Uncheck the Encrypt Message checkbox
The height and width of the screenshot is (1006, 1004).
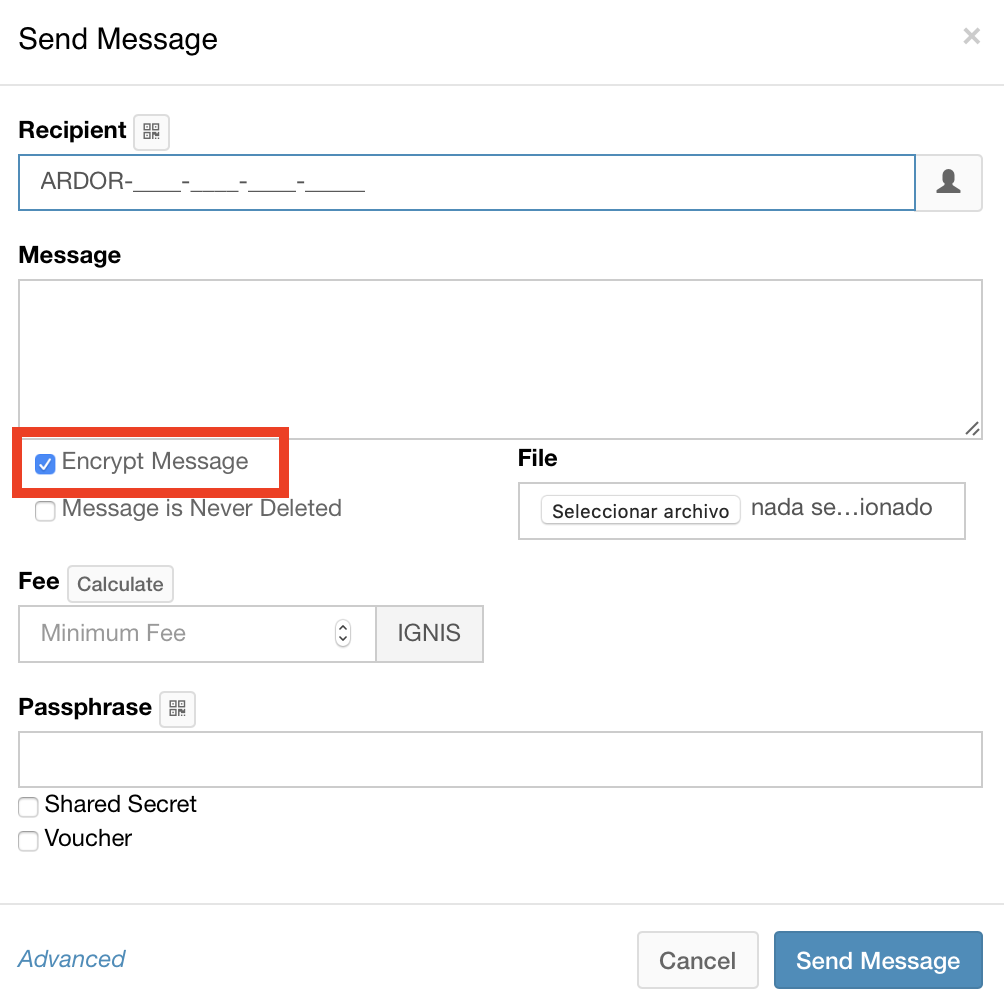tap(45, 464)
